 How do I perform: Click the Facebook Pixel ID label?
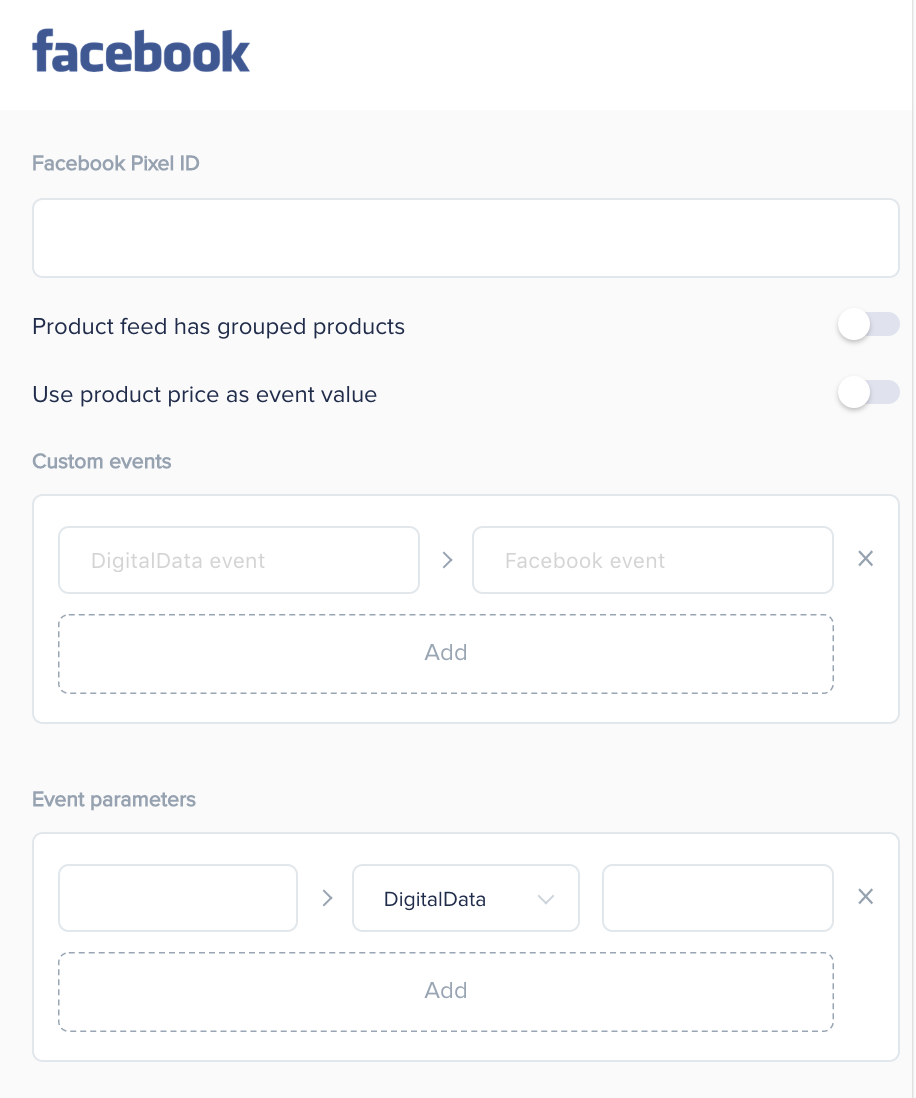tap(116, 164)
